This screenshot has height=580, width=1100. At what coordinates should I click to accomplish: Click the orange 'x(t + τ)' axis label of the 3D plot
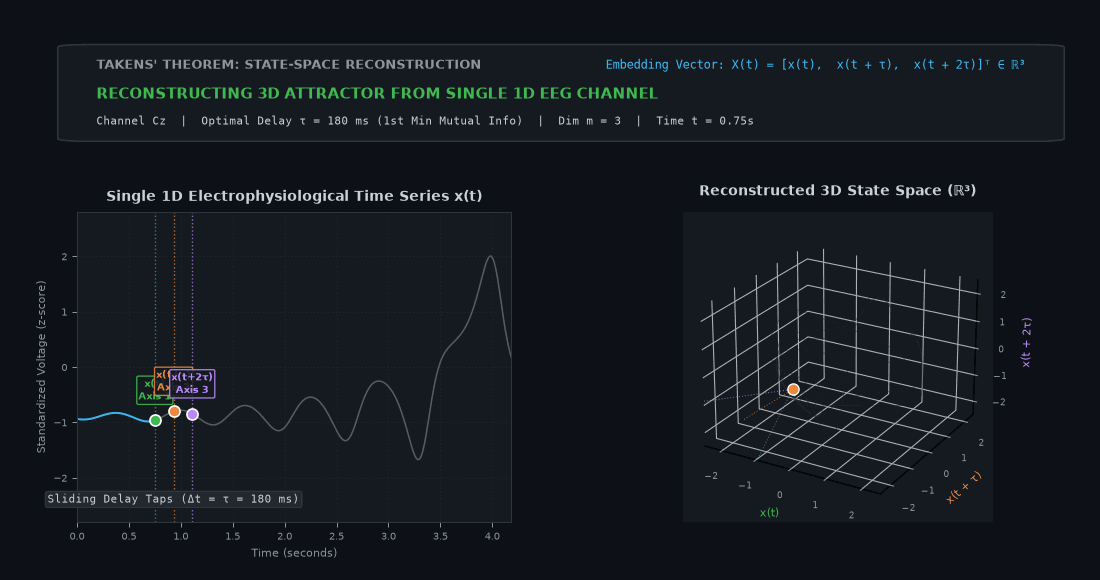[x=963, y=487]
